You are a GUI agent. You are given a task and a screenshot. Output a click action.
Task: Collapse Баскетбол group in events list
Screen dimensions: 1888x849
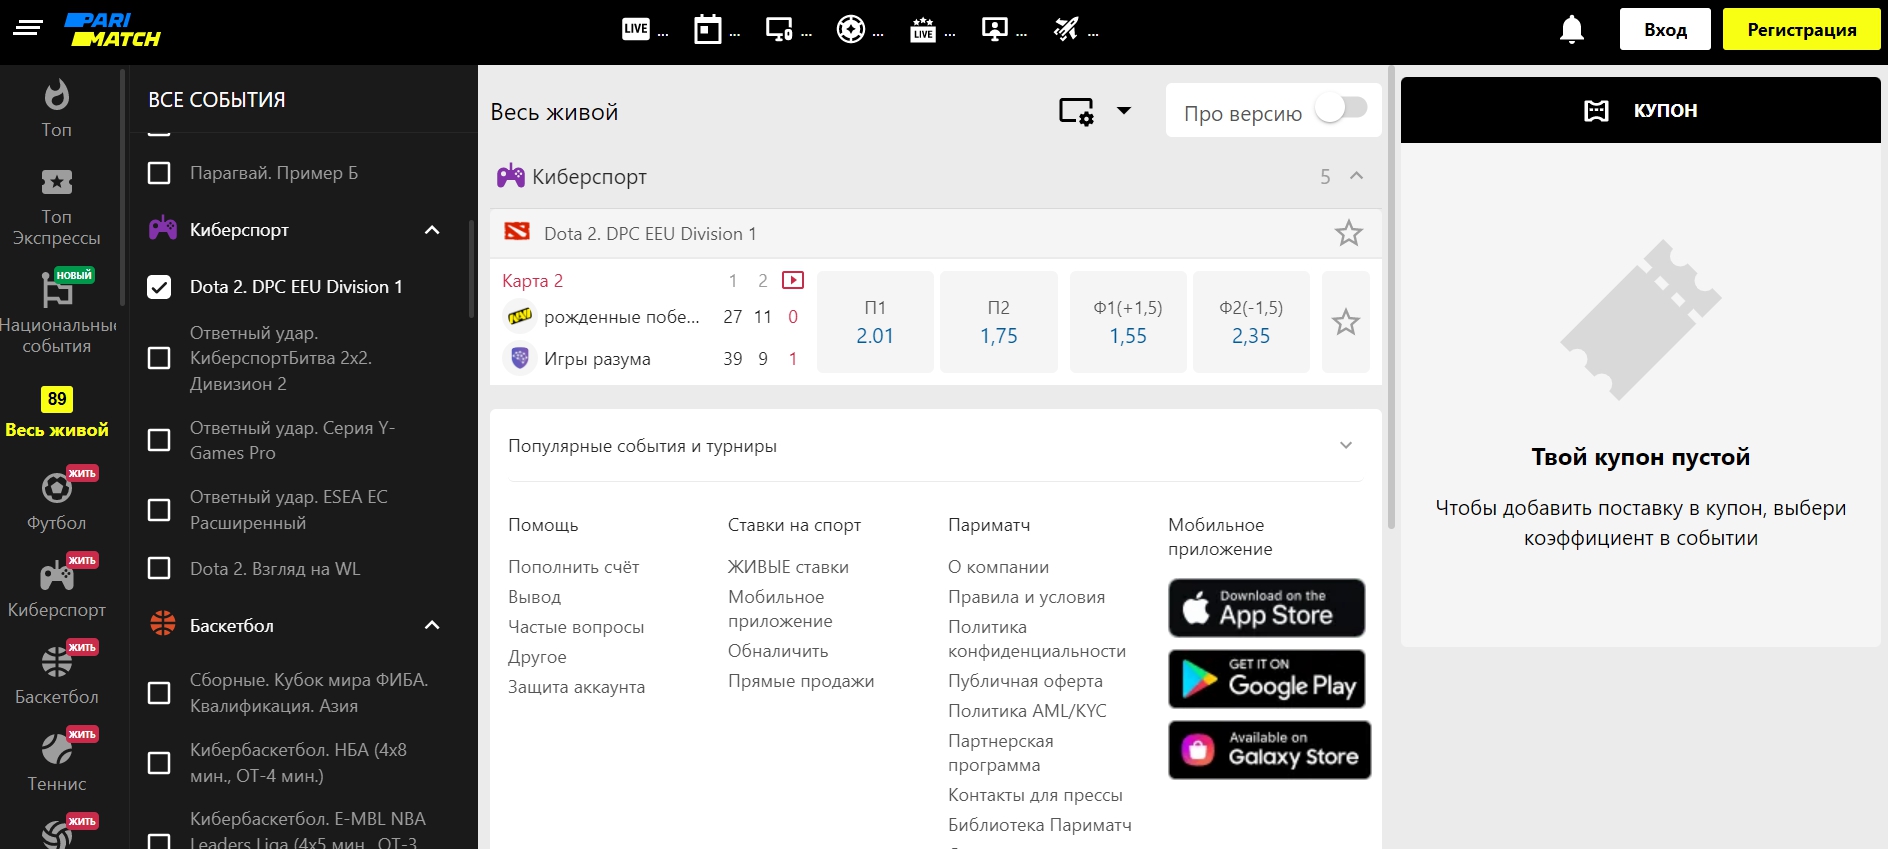432,625
